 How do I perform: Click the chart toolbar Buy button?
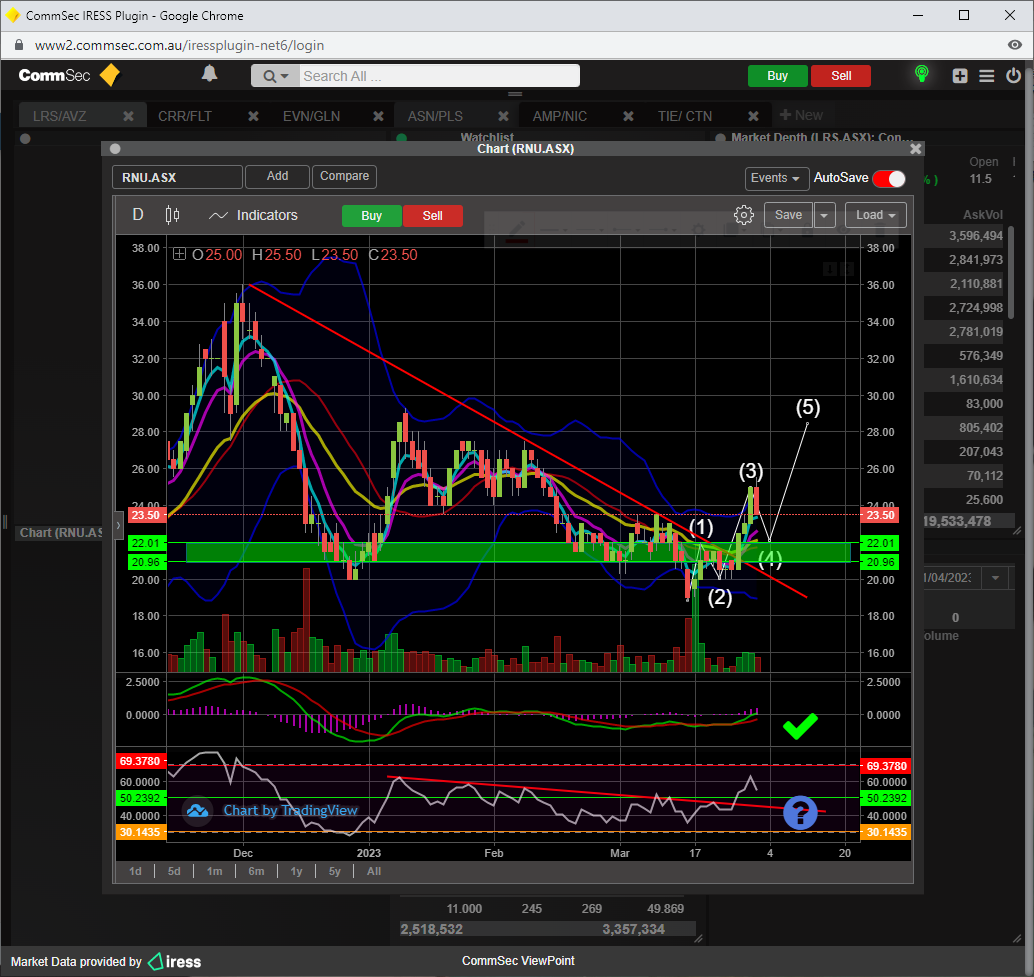click(371, 216)
